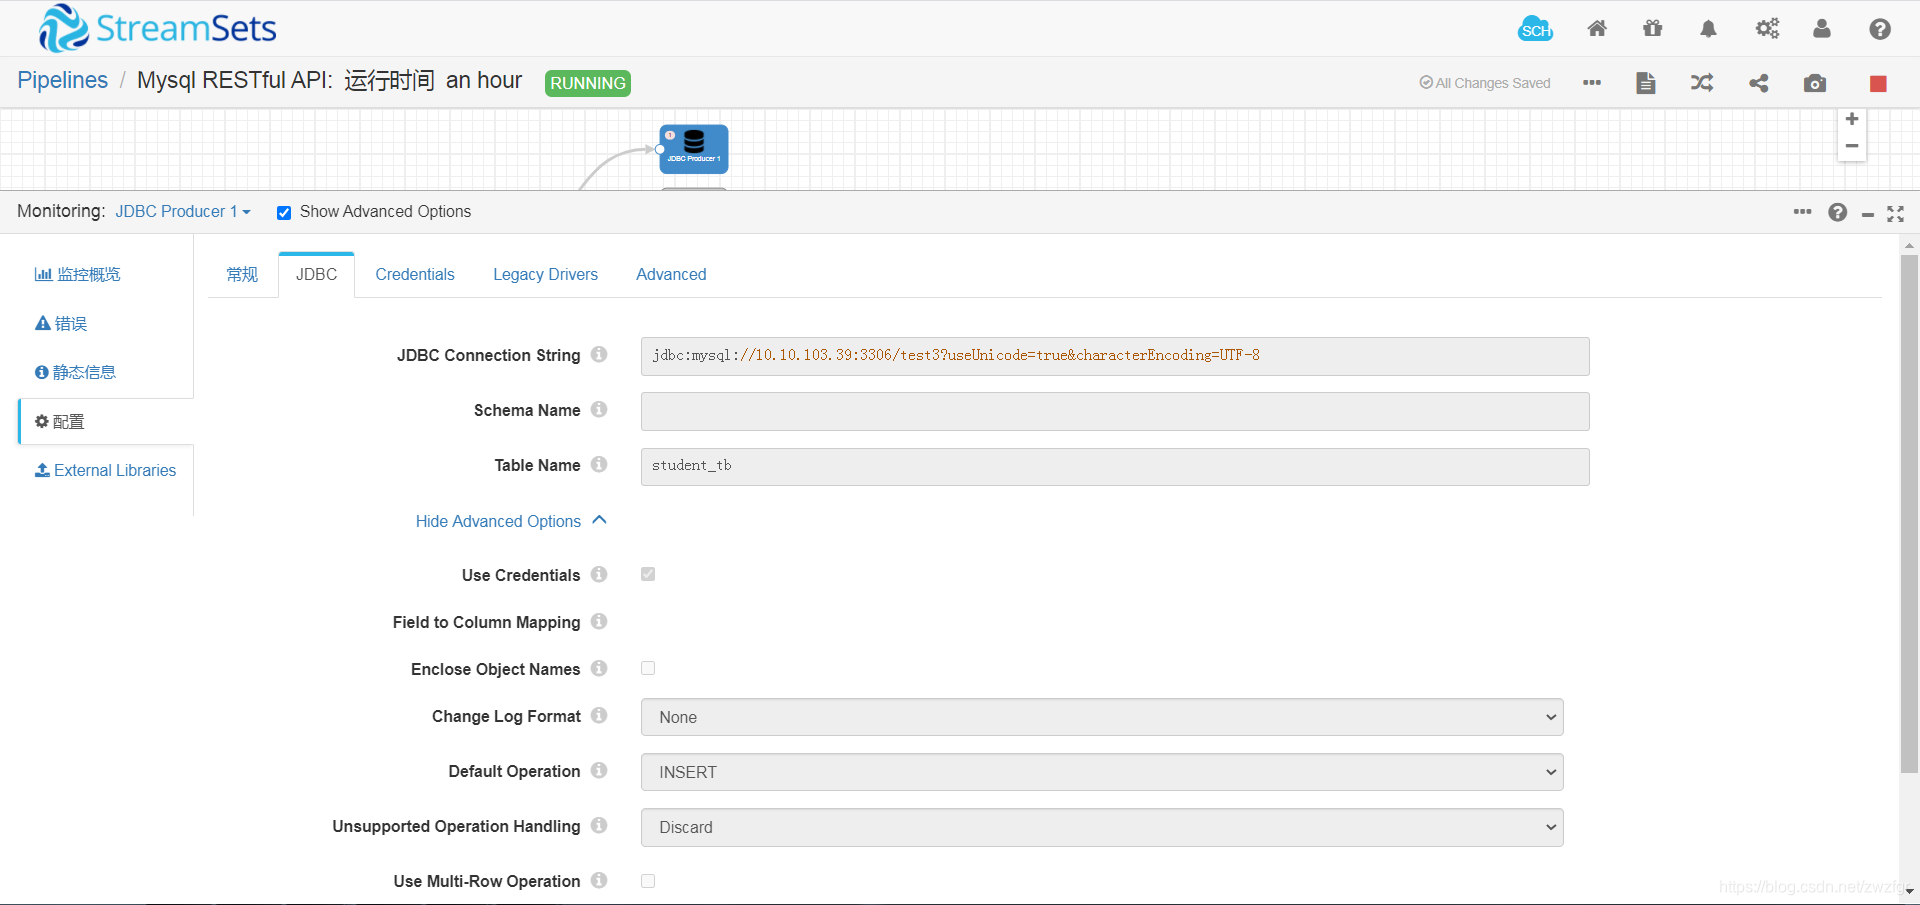Open administration gears icon
The width and height of the screenshot is (1920, 905).
1767,28
